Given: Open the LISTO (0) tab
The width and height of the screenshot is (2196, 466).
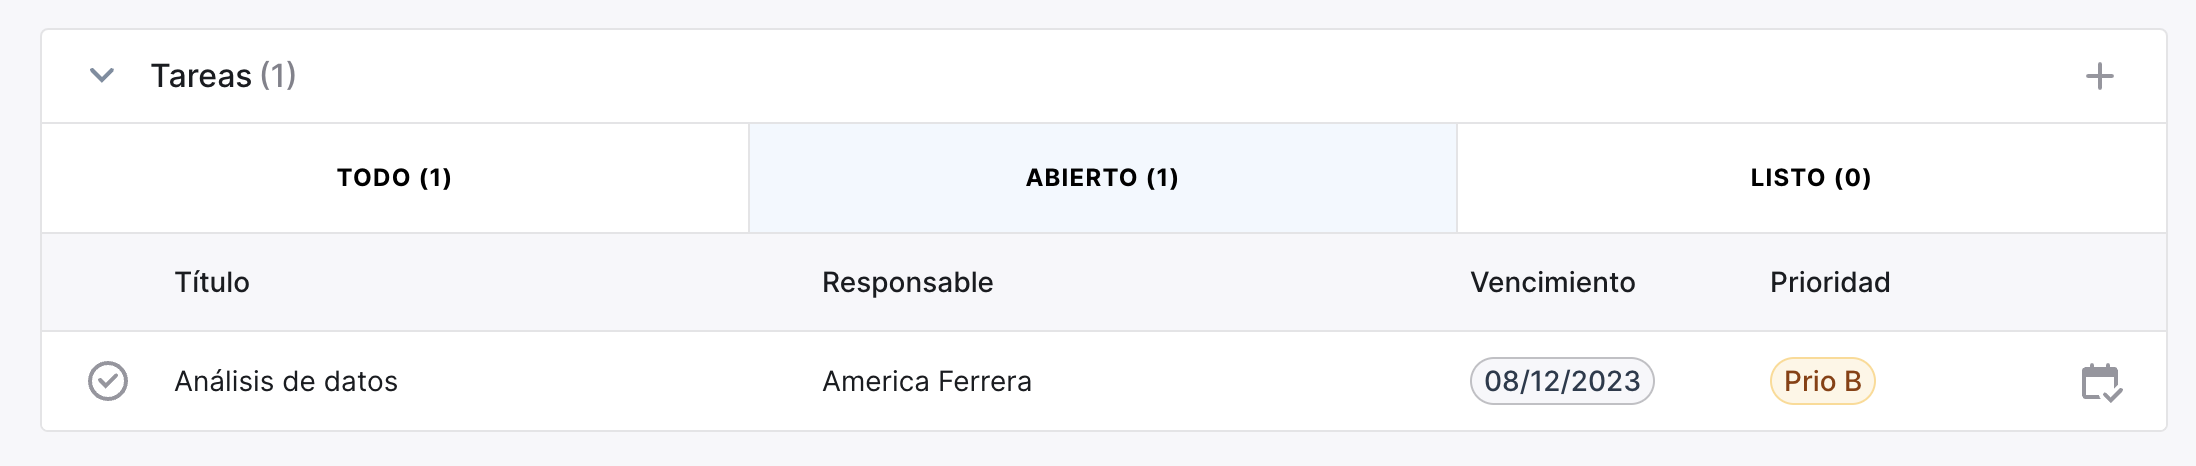Looking at the screenshot, I should click(x=1811, y=178).
